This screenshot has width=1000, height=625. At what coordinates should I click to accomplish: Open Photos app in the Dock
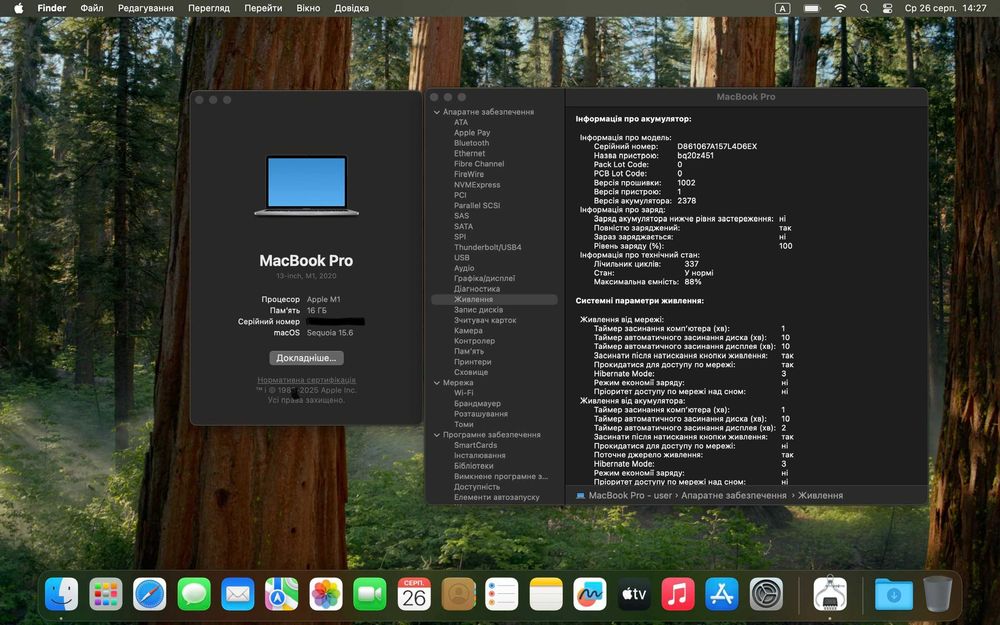tap(326, 594)
